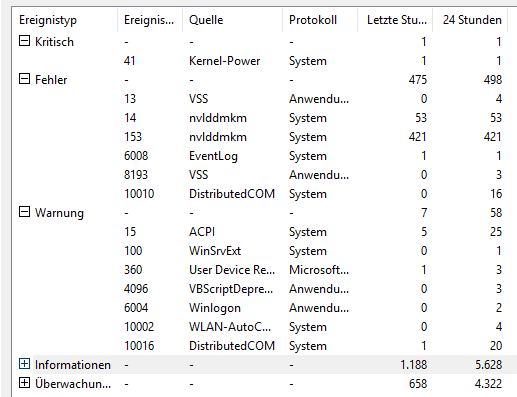
Task: Click event ID 10016
Action: coord(139,346)
